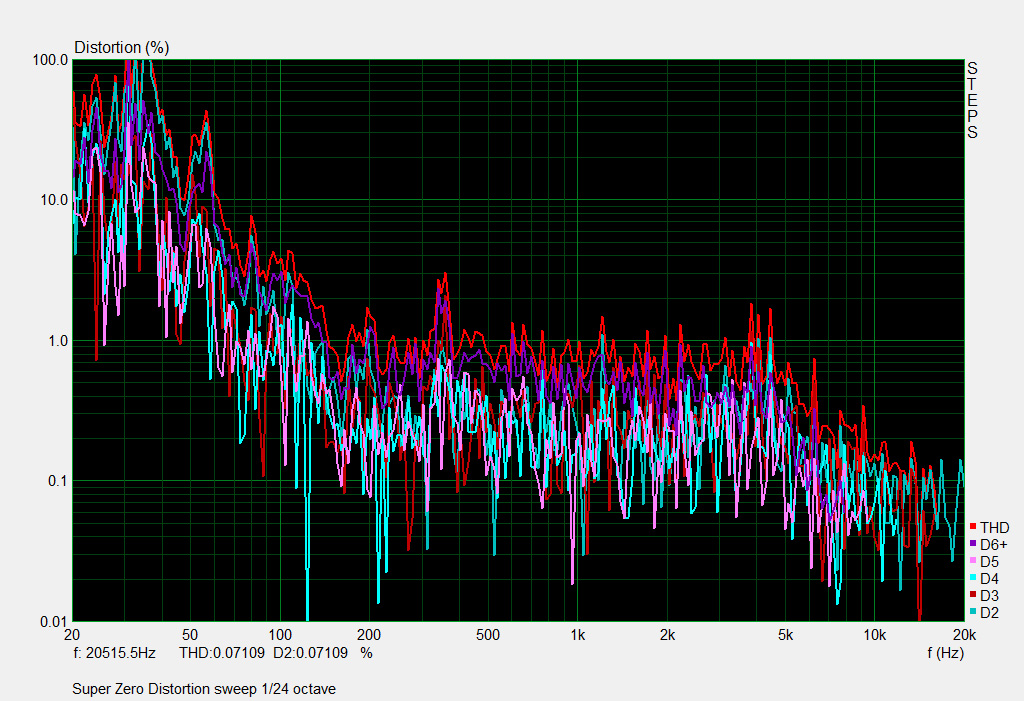Click the 500 frequency axis label
Image resolution: width=1024 pixels, height=701 pixels.
(x=488, y=635)
